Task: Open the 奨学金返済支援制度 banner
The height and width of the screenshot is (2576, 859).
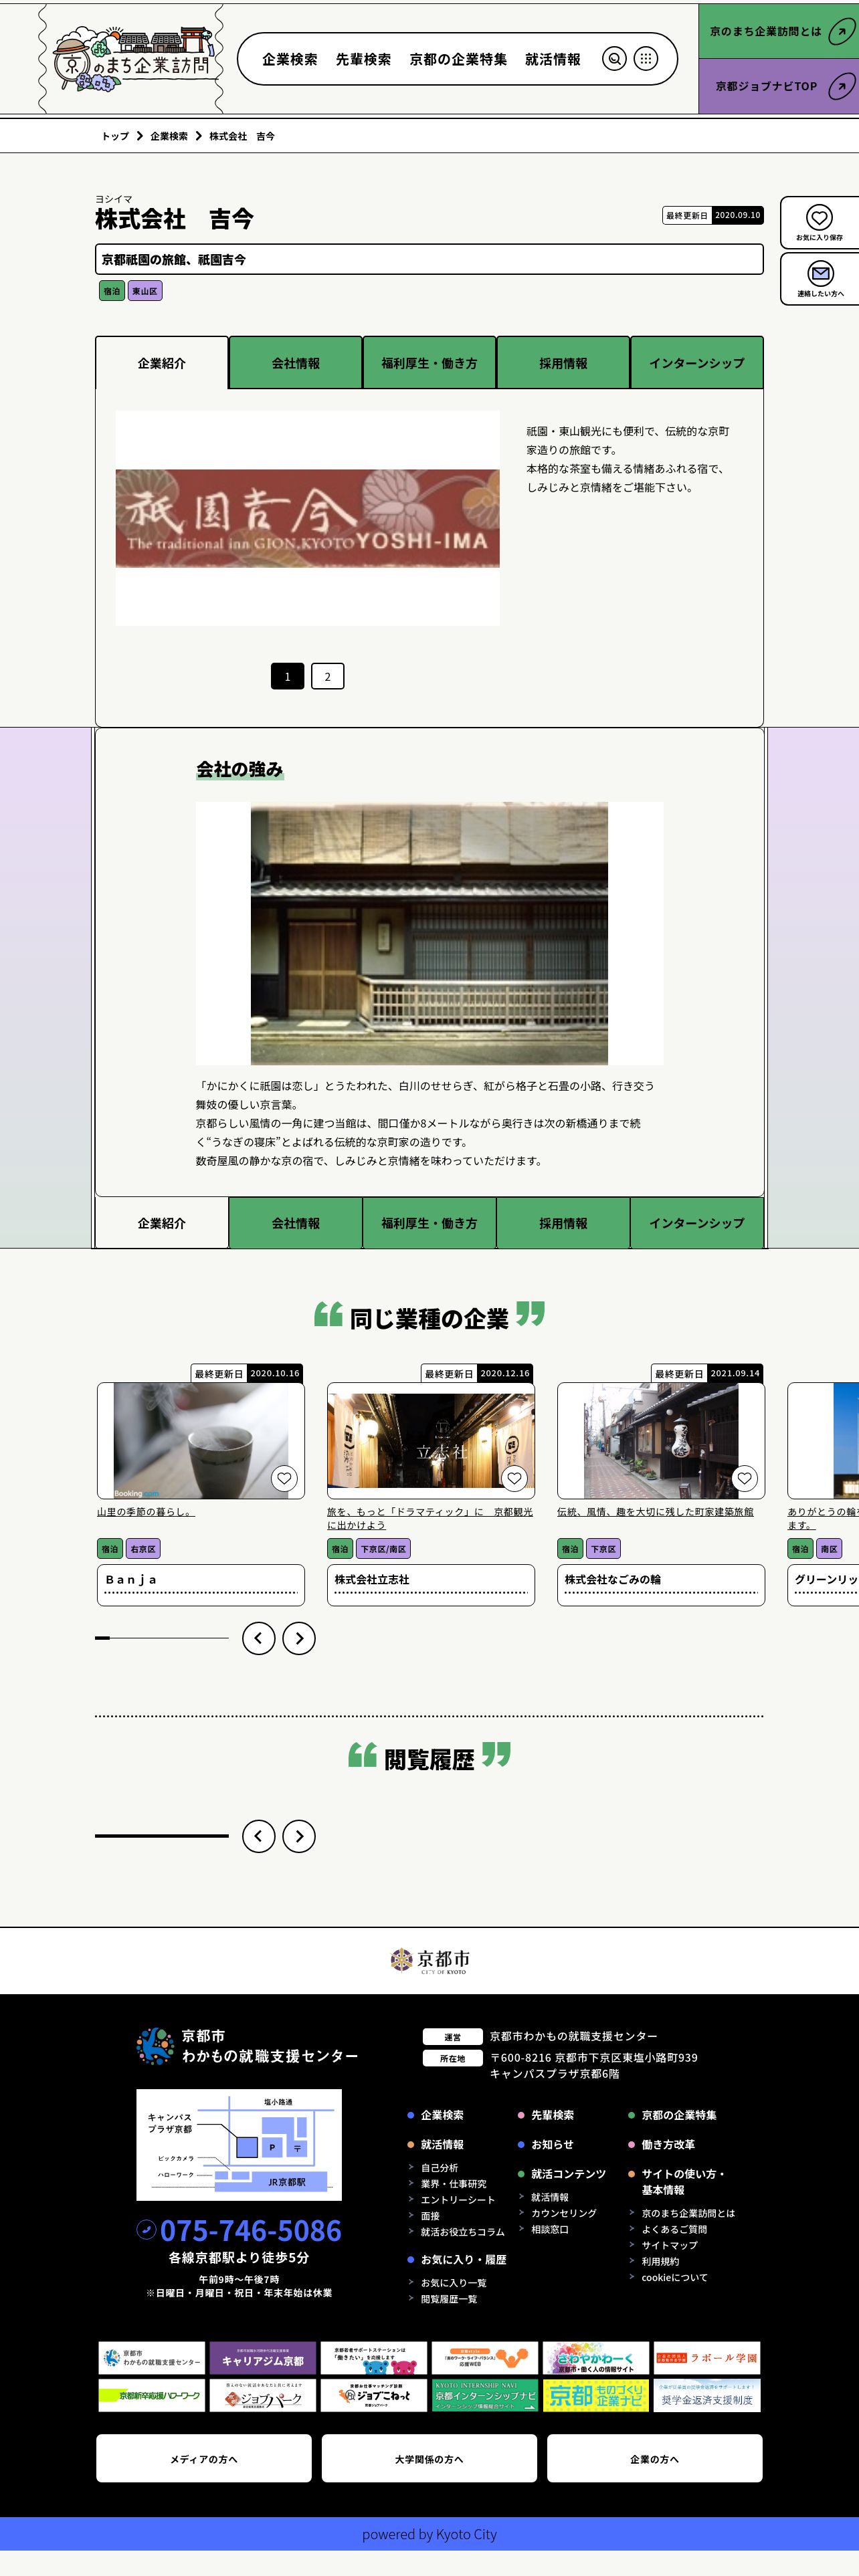Action: [707, 2395]
